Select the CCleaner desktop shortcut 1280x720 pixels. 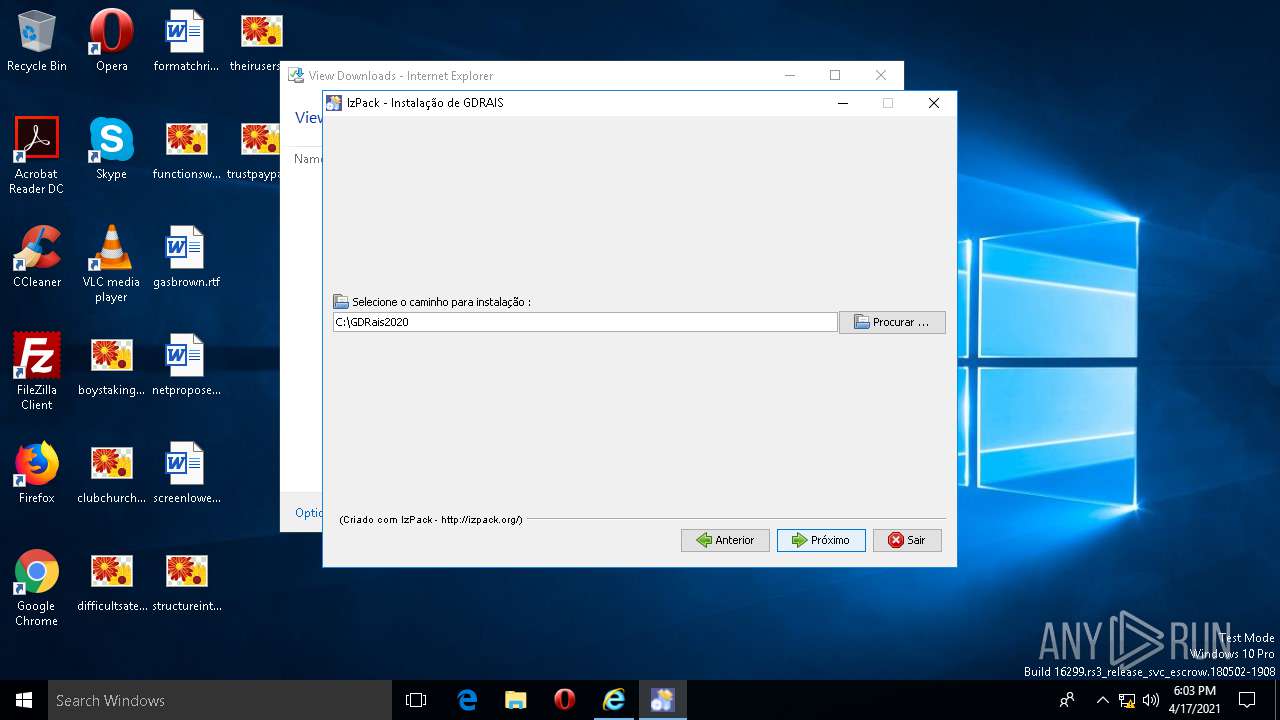[x=37, y=257]
